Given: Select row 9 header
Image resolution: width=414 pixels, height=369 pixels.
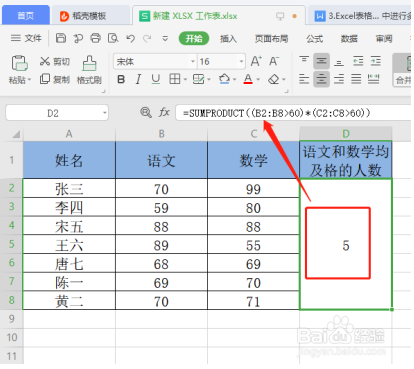Looking at the screenshot, I should click(x=11, y=319).
